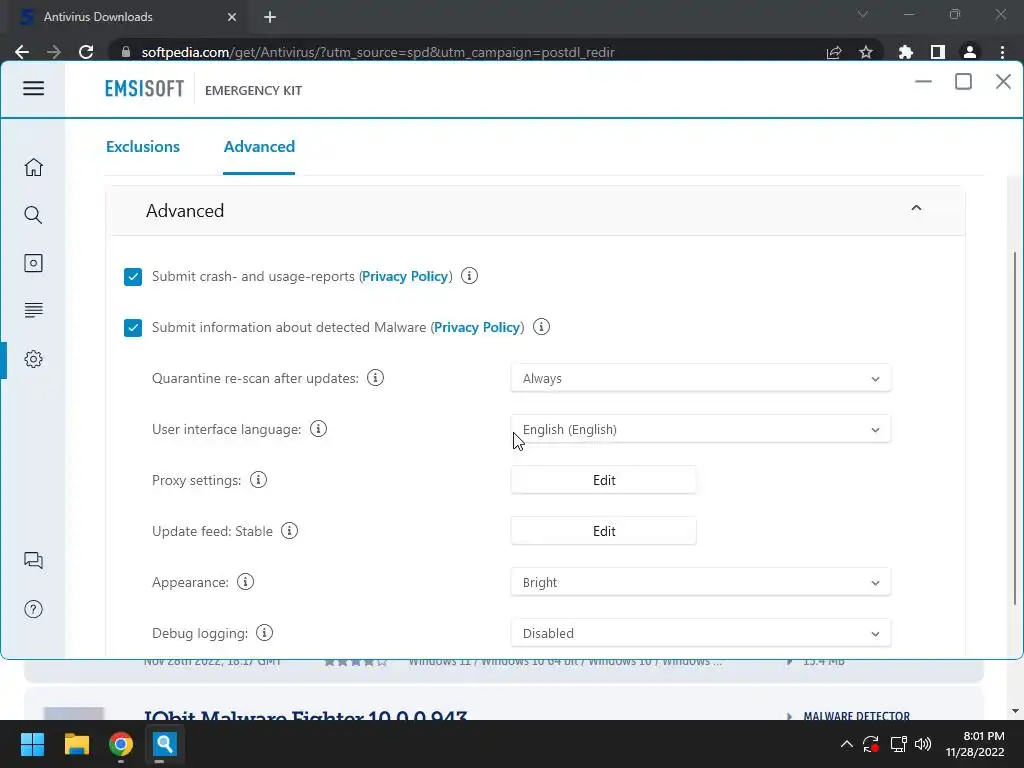Collapse the Advanced section chevron
The height and width of the screenshot is (768, 1024).
[x=916, y=208]
